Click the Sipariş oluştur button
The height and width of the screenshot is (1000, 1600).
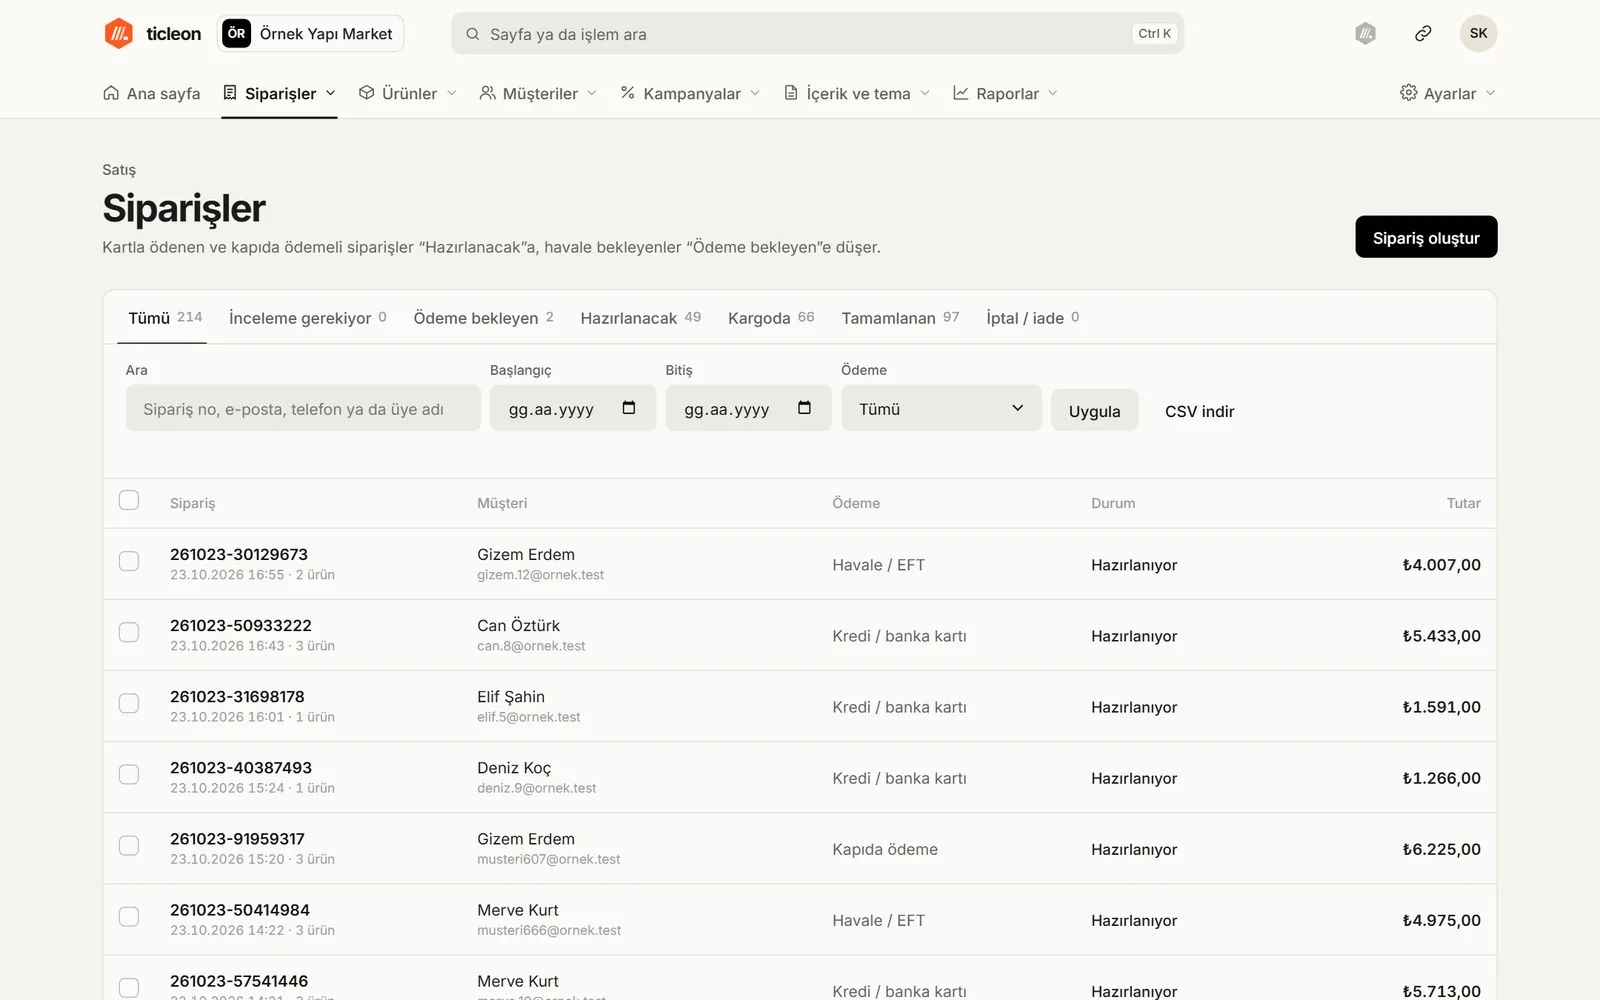[1426, 237]
